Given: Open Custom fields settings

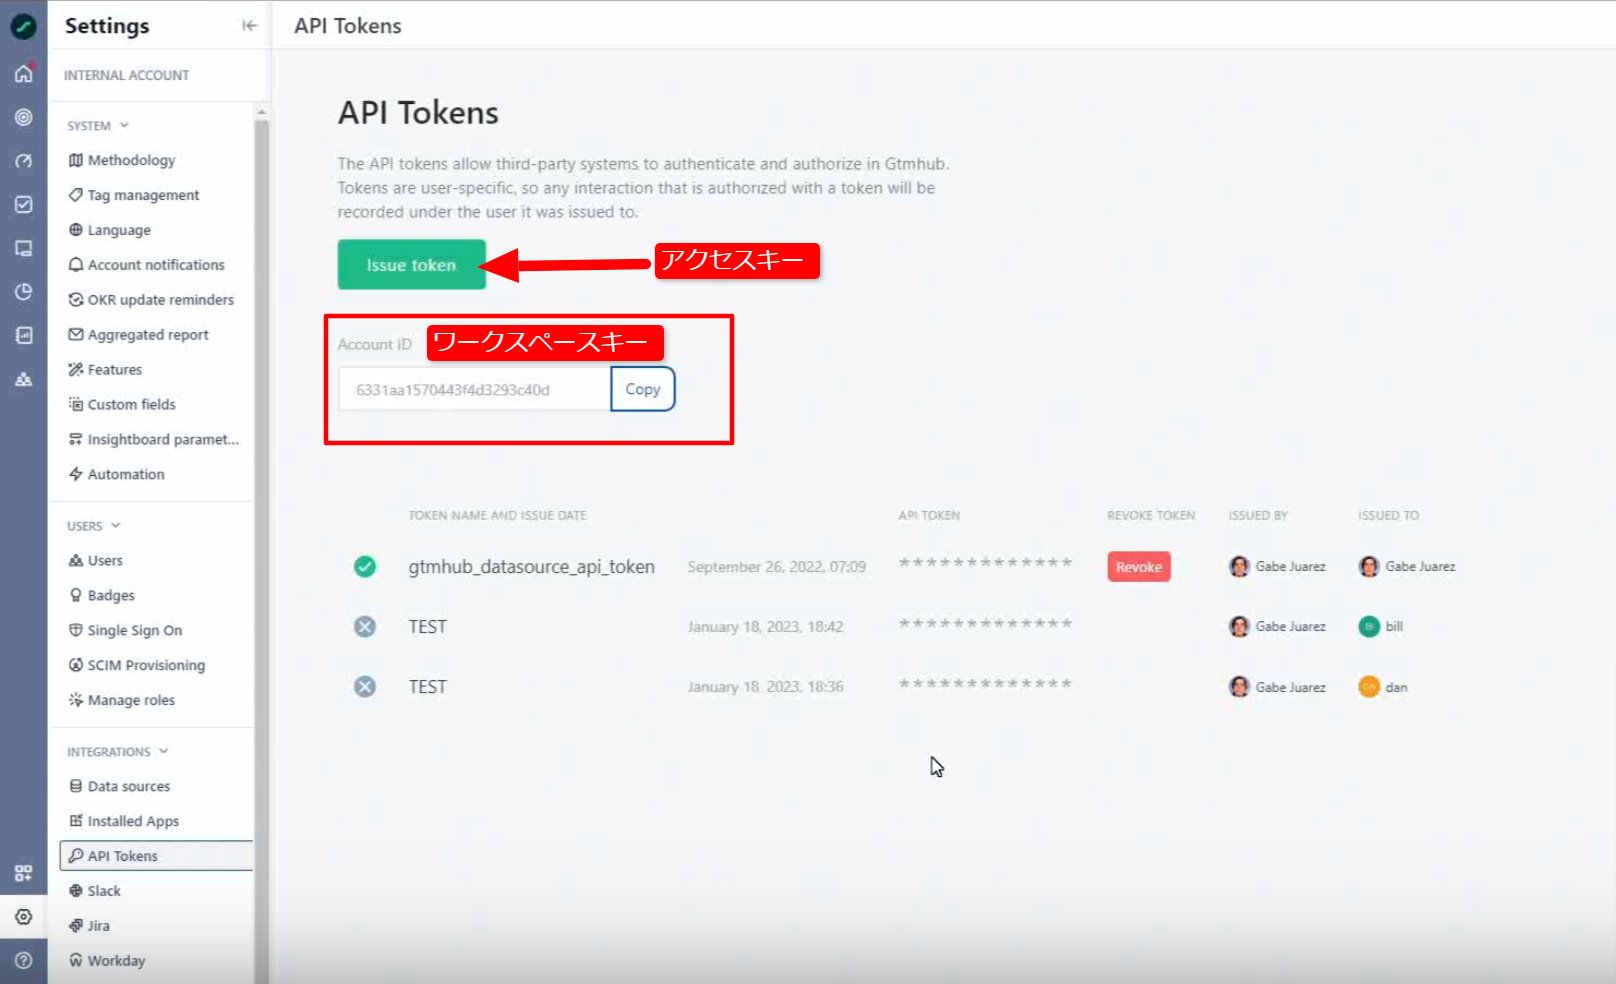Looking at the screenshot, I should 122,405.
